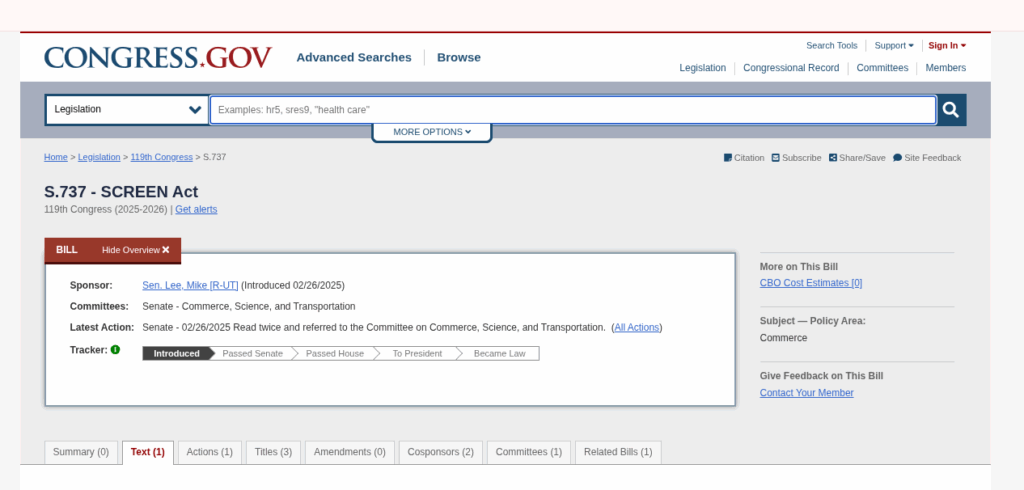Subscribe to this bill via Subscribe icon
The height and width of the screenshot is (490, 1024).
pyautogui.click(x=796, y=157)
